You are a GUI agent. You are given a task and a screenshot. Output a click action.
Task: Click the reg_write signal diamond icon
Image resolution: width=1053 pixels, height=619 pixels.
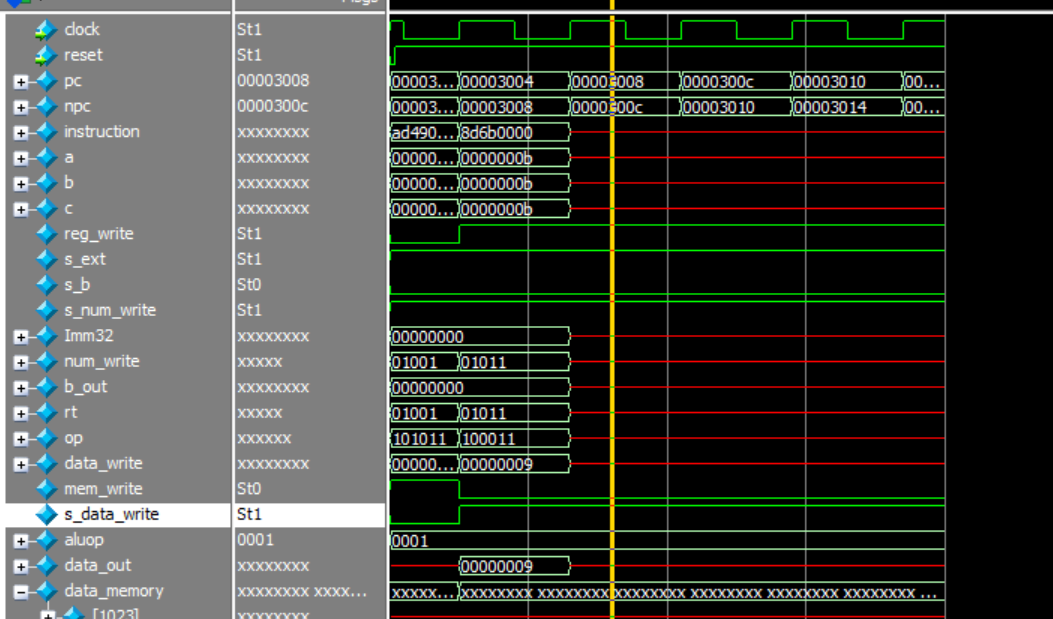click(46, 234)
